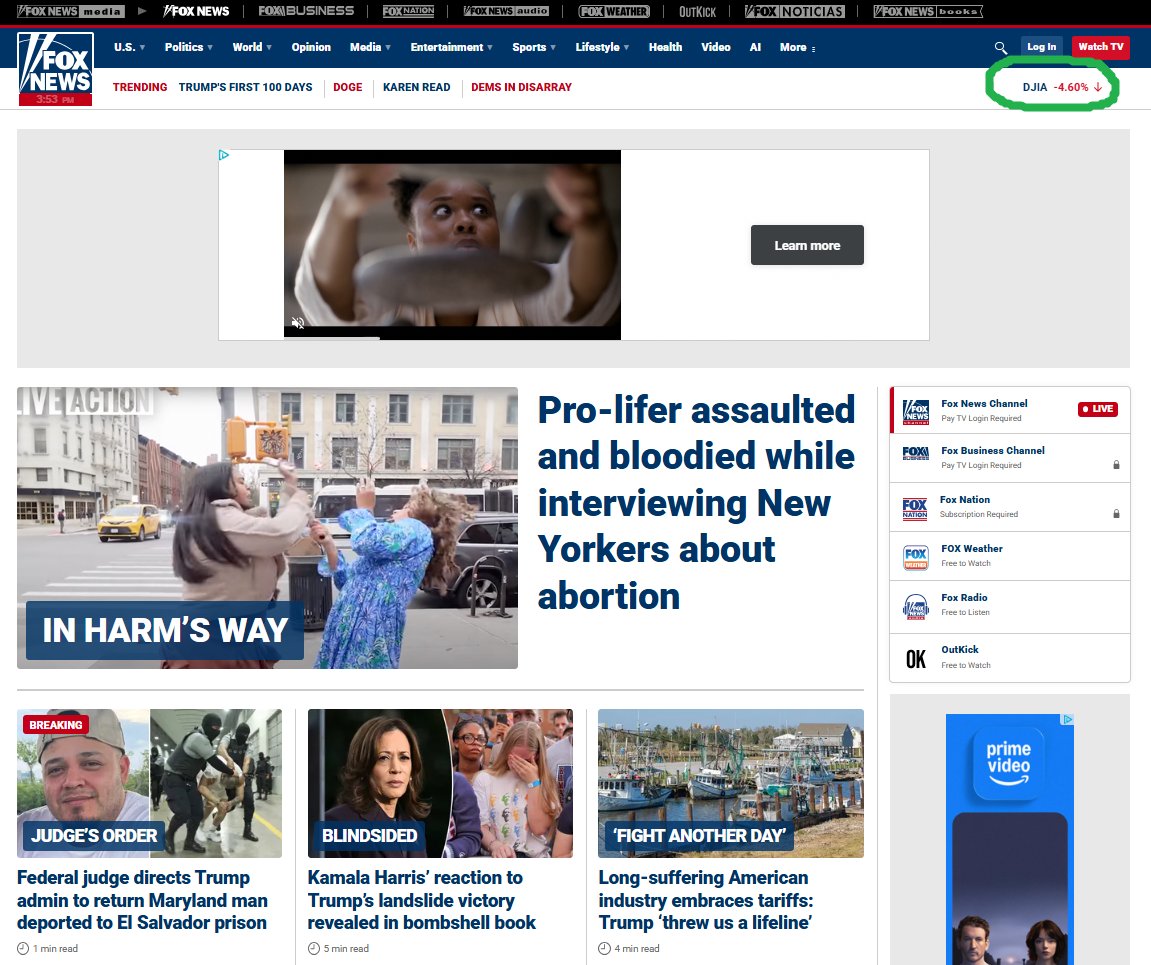
Task: Click the DJIA -4.60% ticker
Action: [1062, 87]
